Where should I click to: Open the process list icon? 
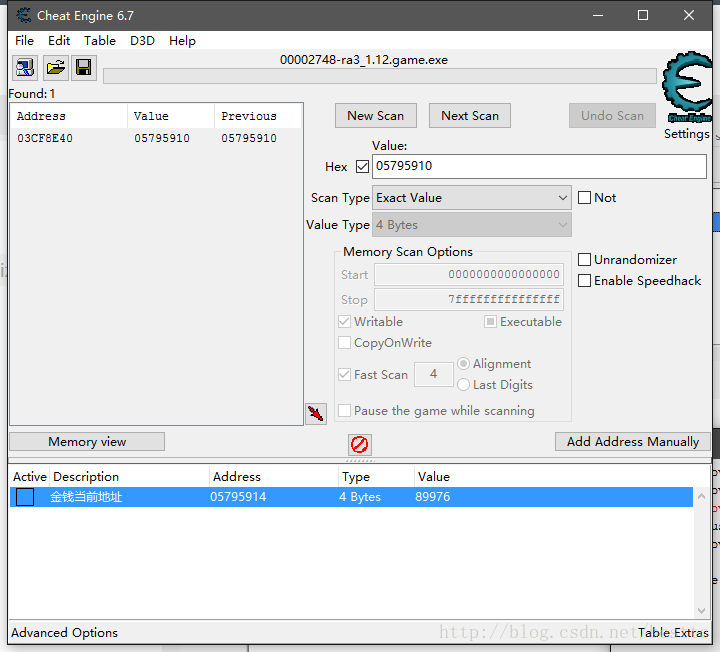pos(25,68)
